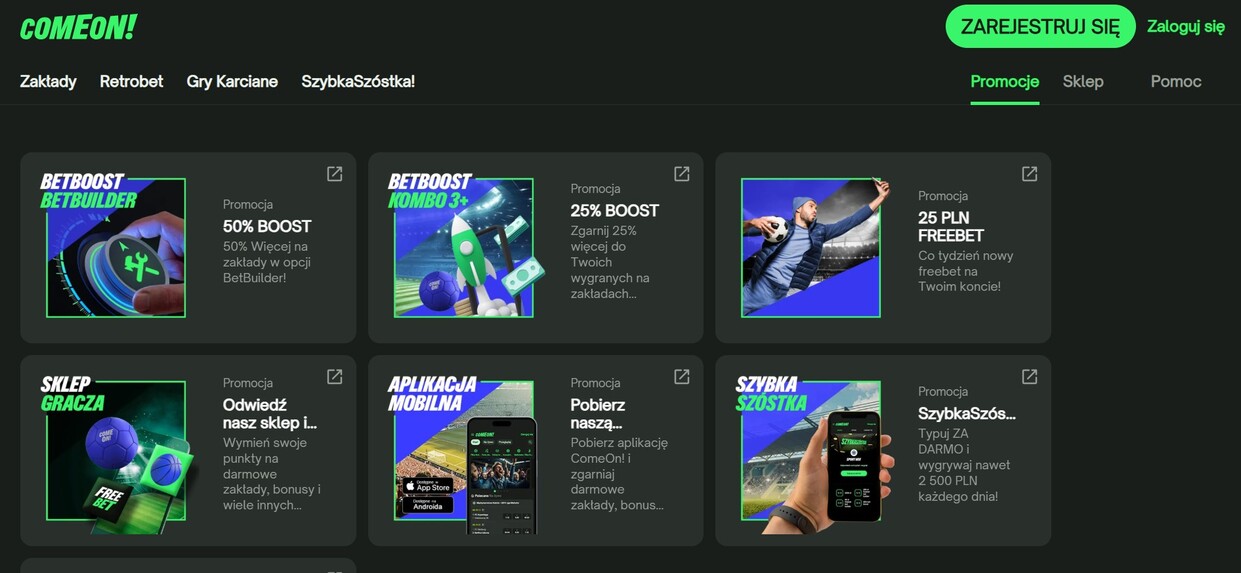Click text 'Typuj ZA DARMO i wygrywaj nawet 2 500 PLN'
1241x573 pixels.
964,465
